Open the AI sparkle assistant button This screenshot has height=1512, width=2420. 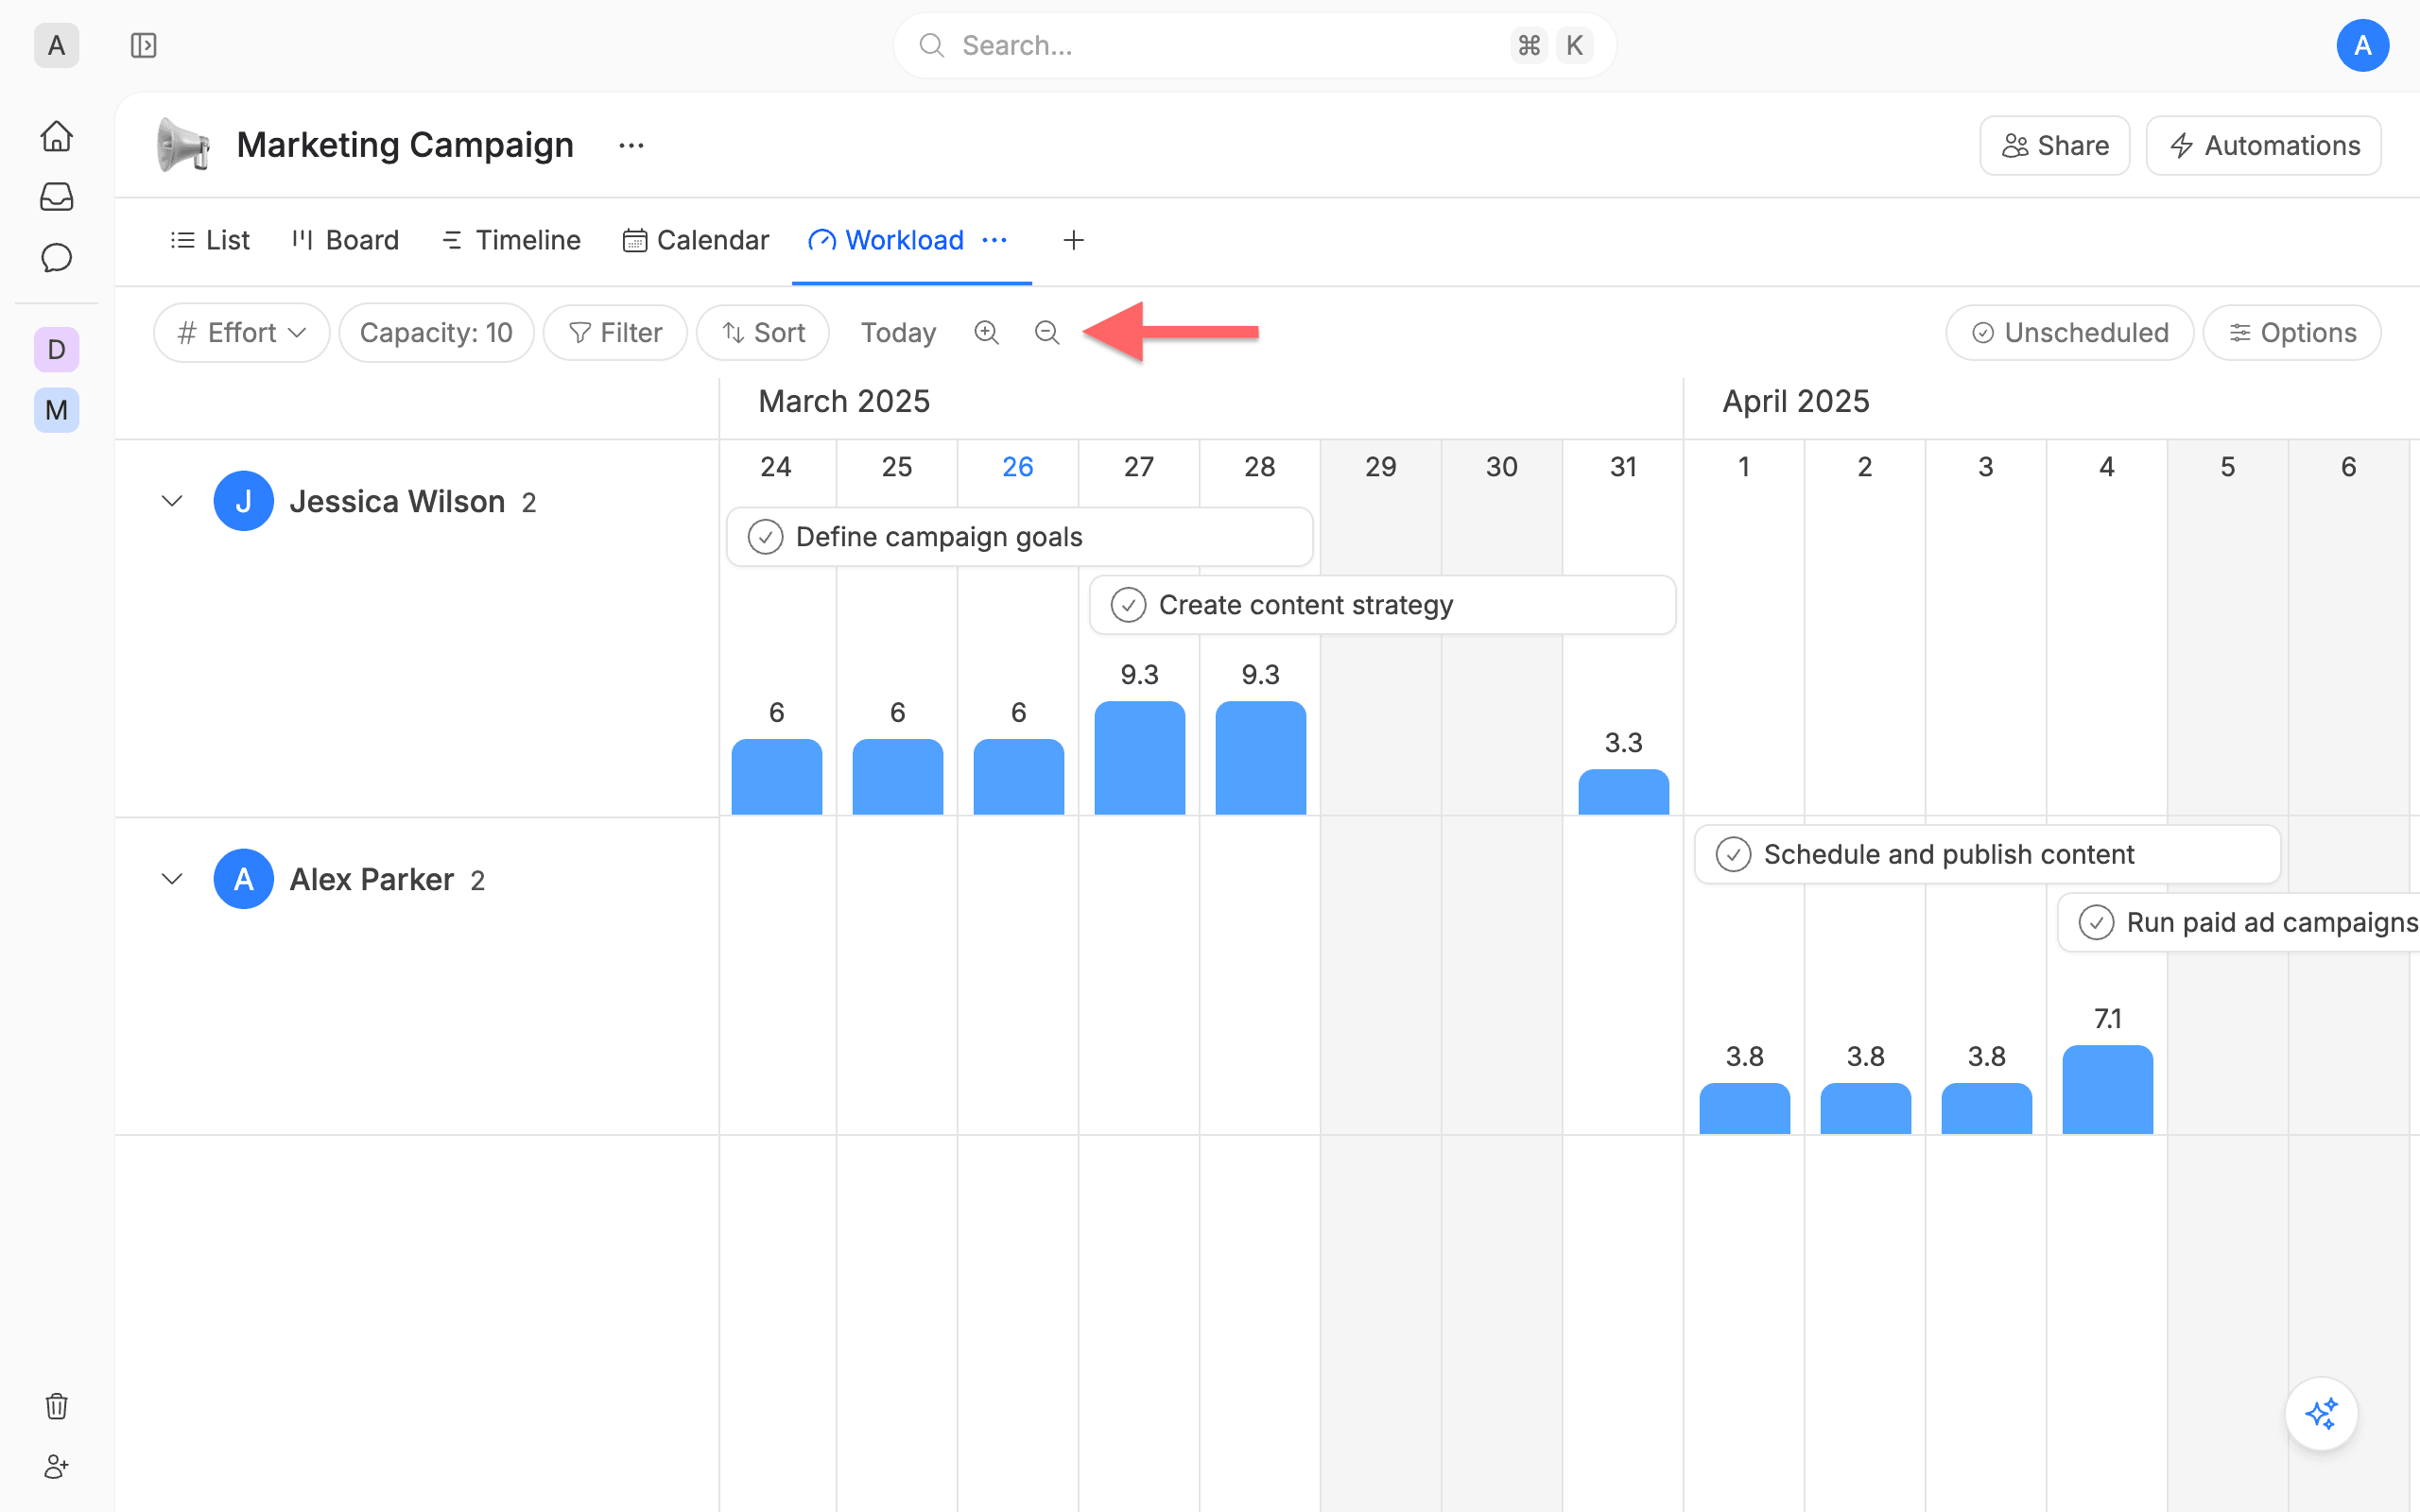tap(2321, 1414)
